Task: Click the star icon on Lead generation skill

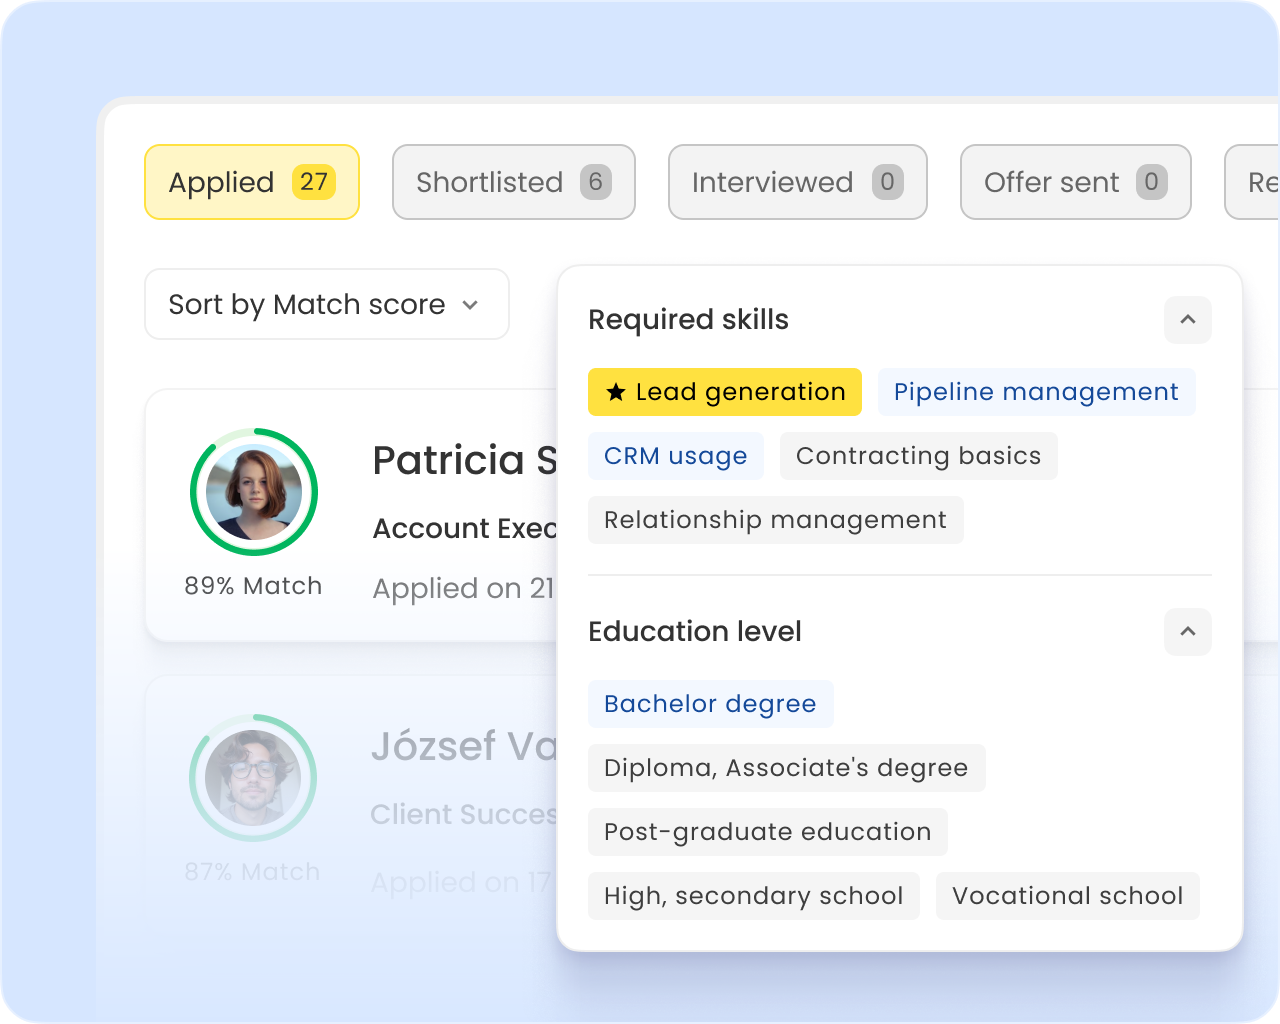Action: click(617, 392)
